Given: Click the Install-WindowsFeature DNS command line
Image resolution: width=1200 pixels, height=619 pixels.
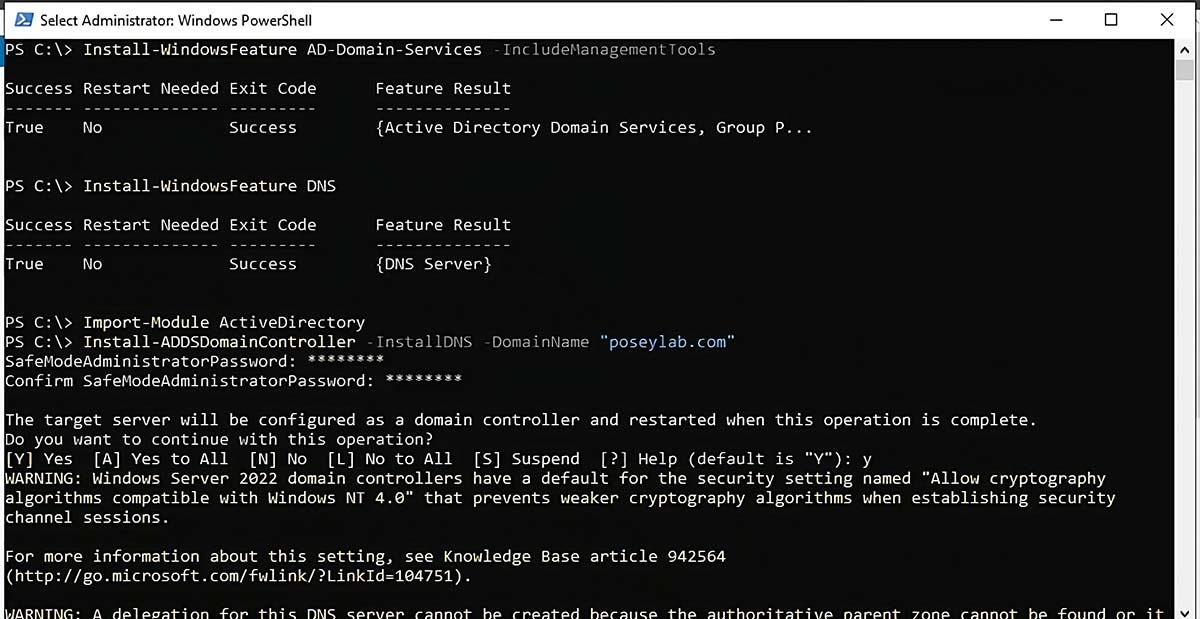Looking at the screenshot, I should [210, 185].
